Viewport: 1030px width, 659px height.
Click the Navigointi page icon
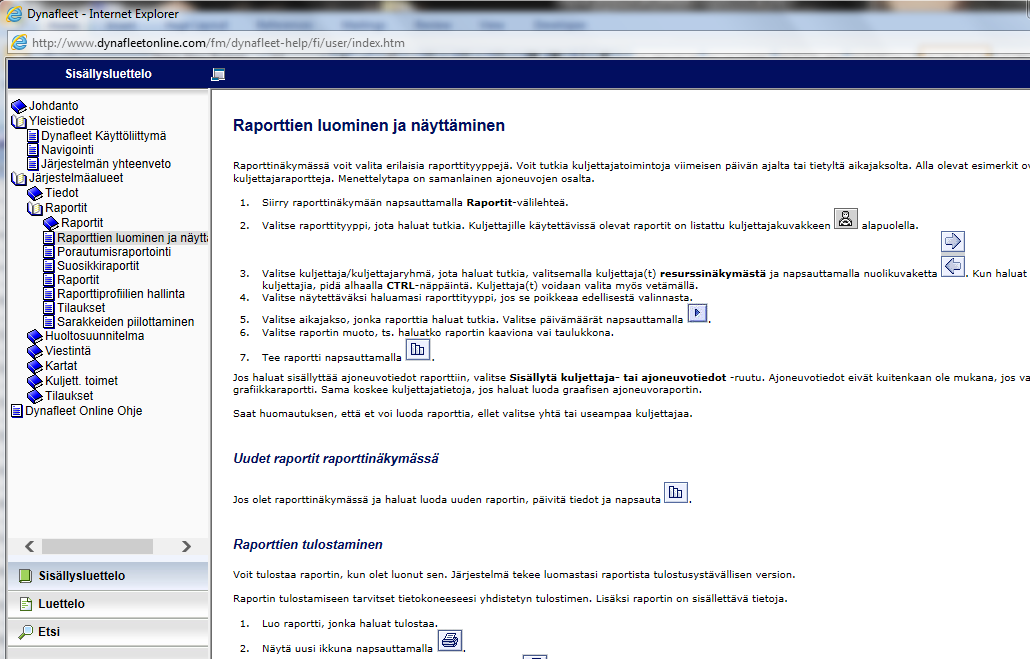click(33, 150)
